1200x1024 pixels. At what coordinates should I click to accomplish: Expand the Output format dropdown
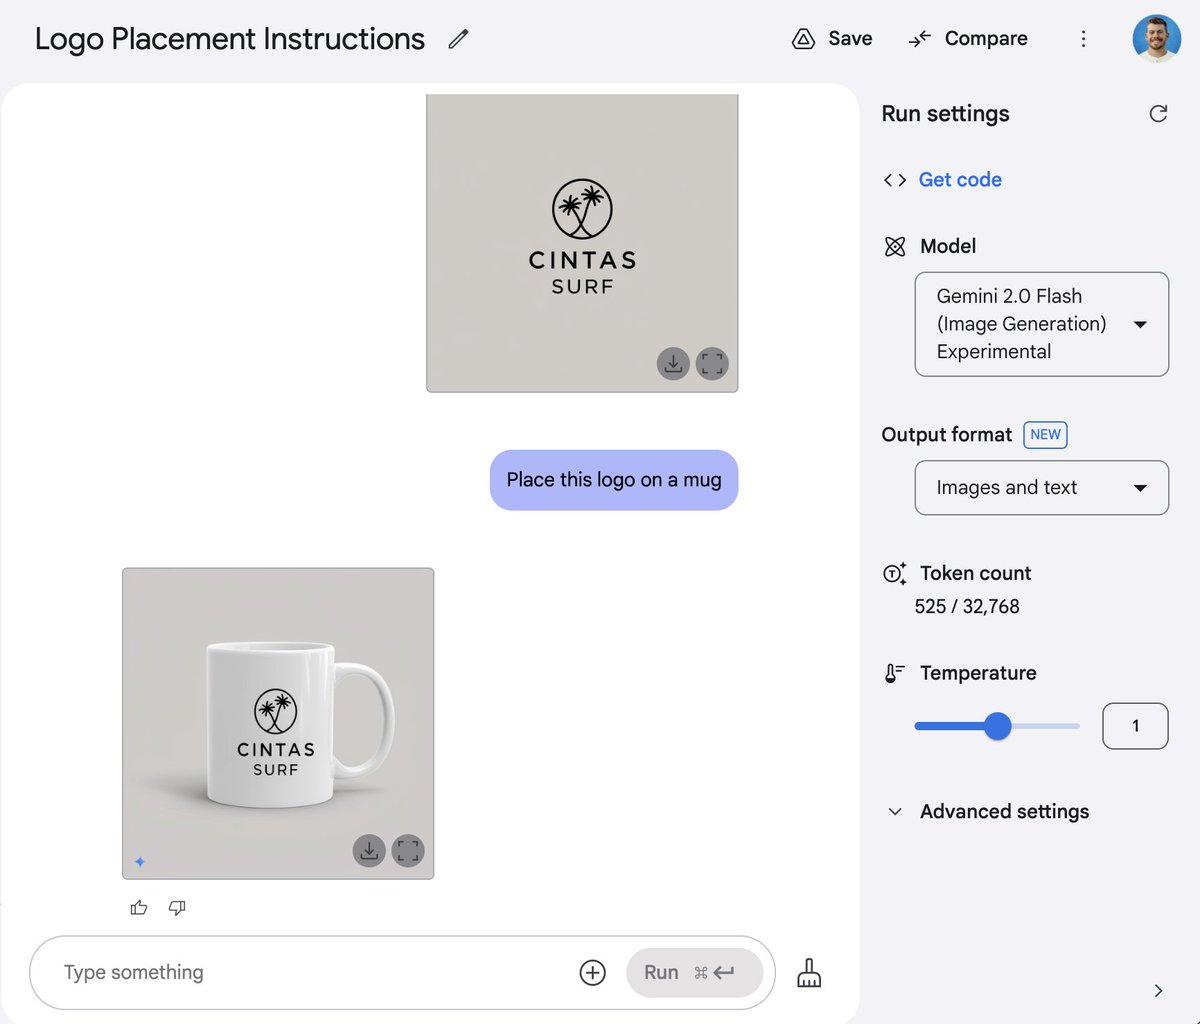1042,488
